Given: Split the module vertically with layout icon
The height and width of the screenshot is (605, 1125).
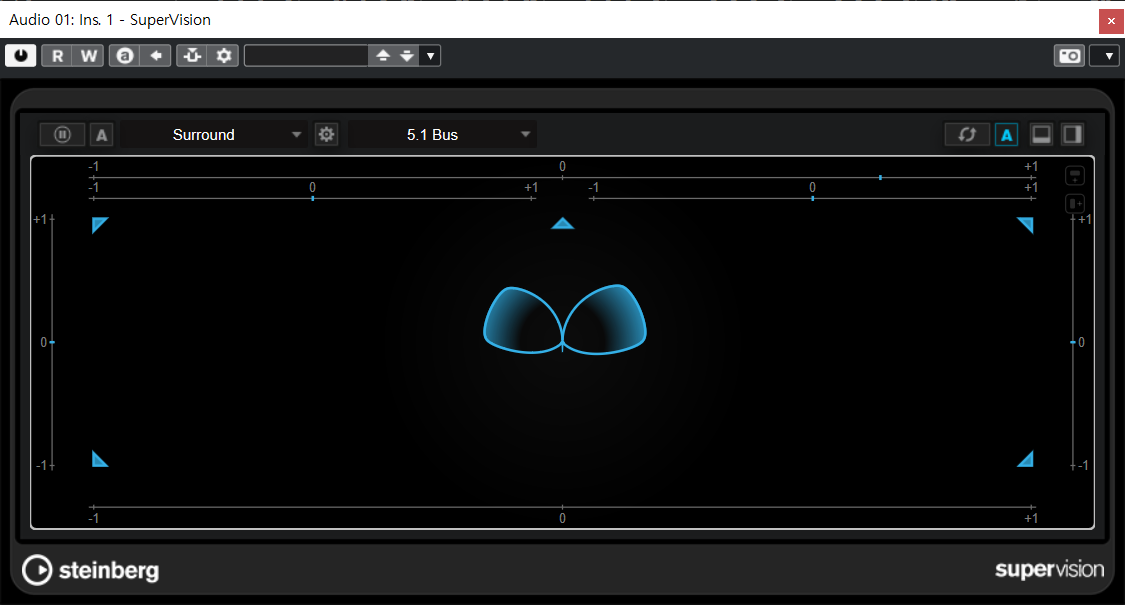Looking at the screenshot, I should (1072, 134).
